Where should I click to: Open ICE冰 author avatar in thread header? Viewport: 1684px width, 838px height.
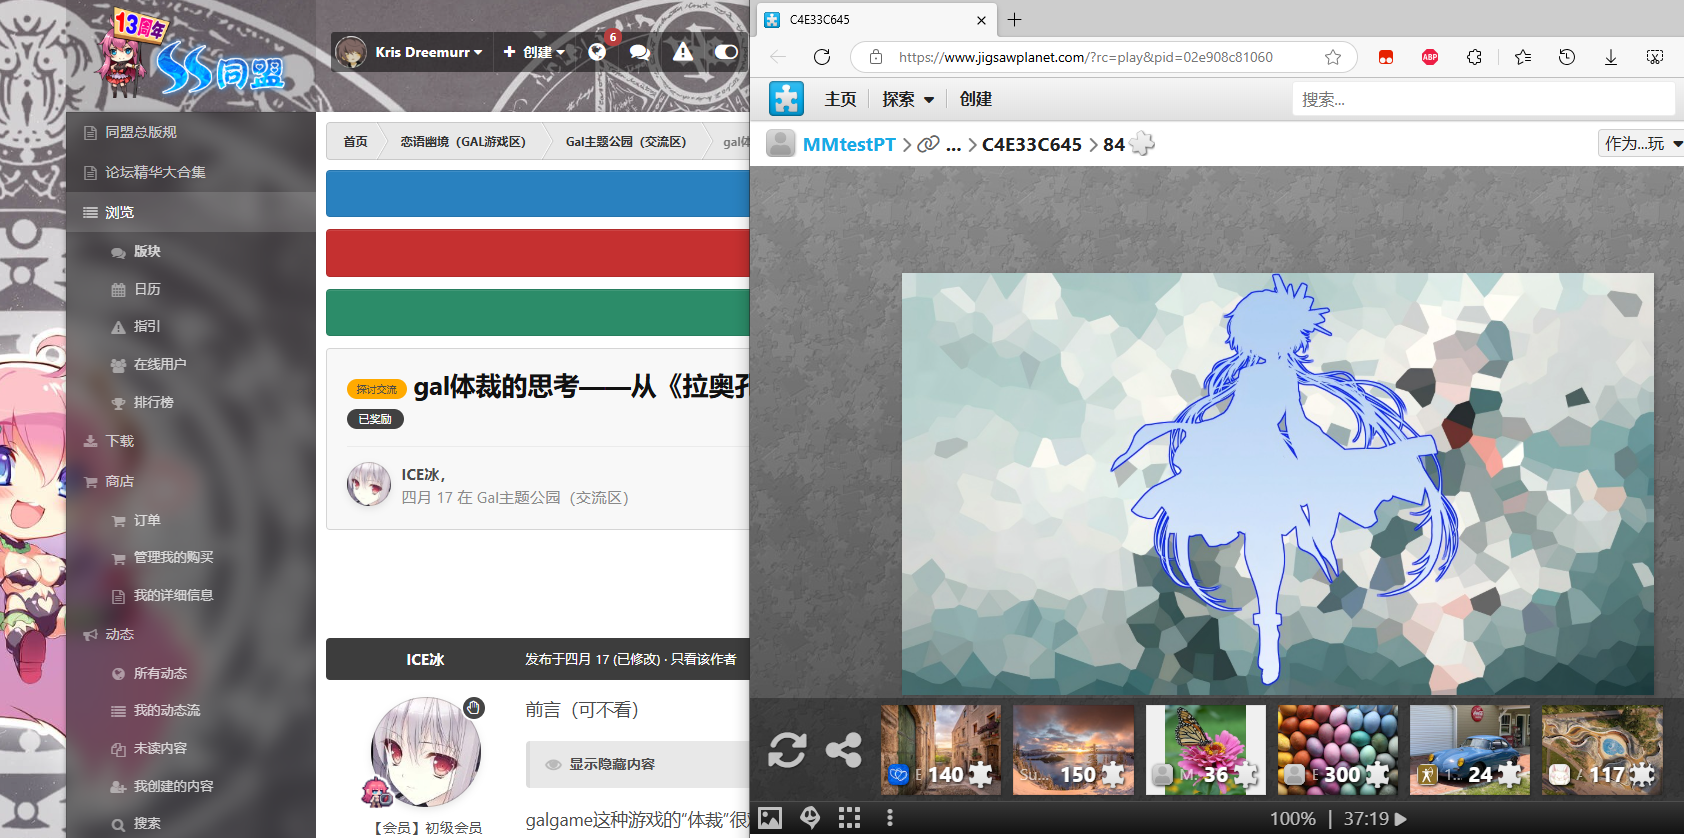(x=369, y=485)
